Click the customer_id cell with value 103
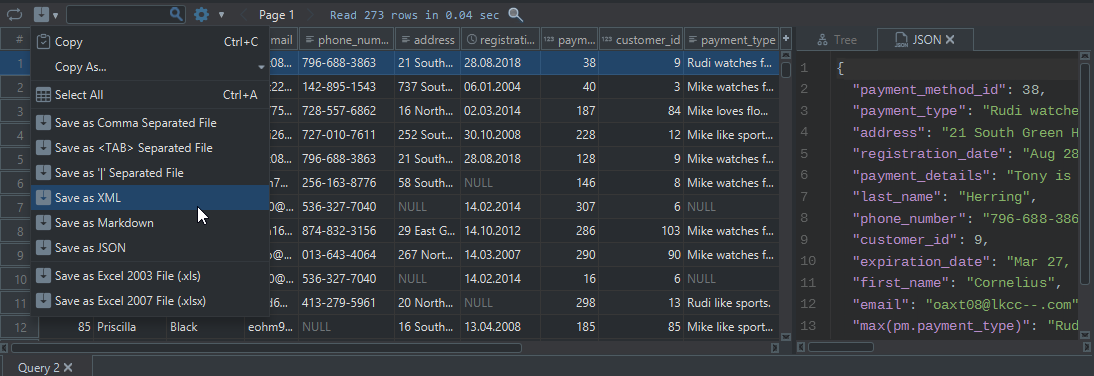Image resolution: width=1094 pixels, height=376 pixels. [640, 231]
